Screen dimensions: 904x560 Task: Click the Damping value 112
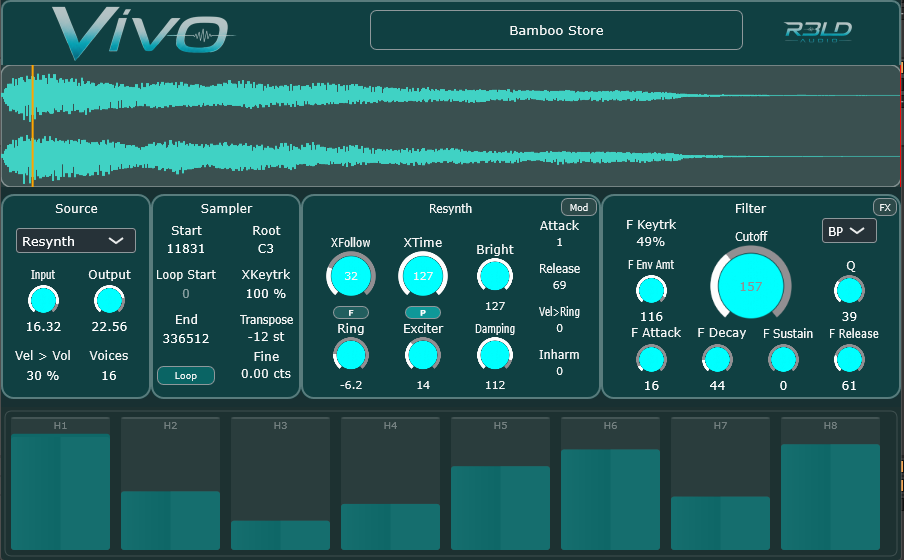(495, 385)
